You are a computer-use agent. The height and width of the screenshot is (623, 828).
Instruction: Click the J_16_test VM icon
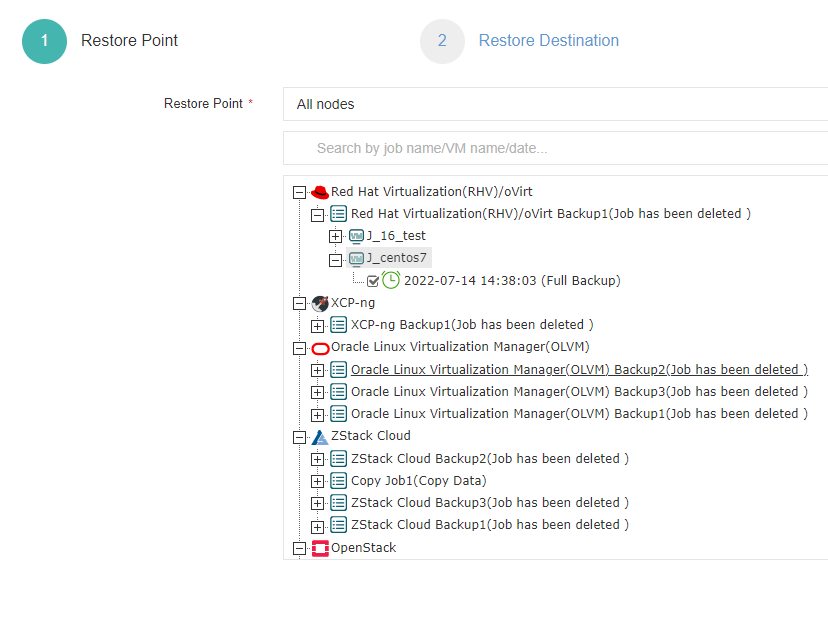pyautogui.click(x=356, y=236)
